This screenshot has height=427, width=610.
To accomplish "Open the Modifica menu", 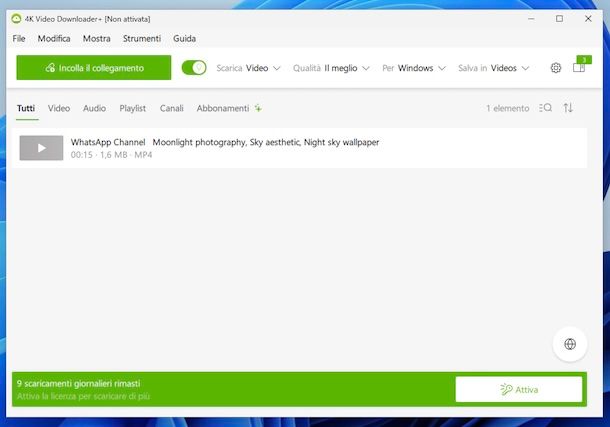I will click(x=54, y=38).
